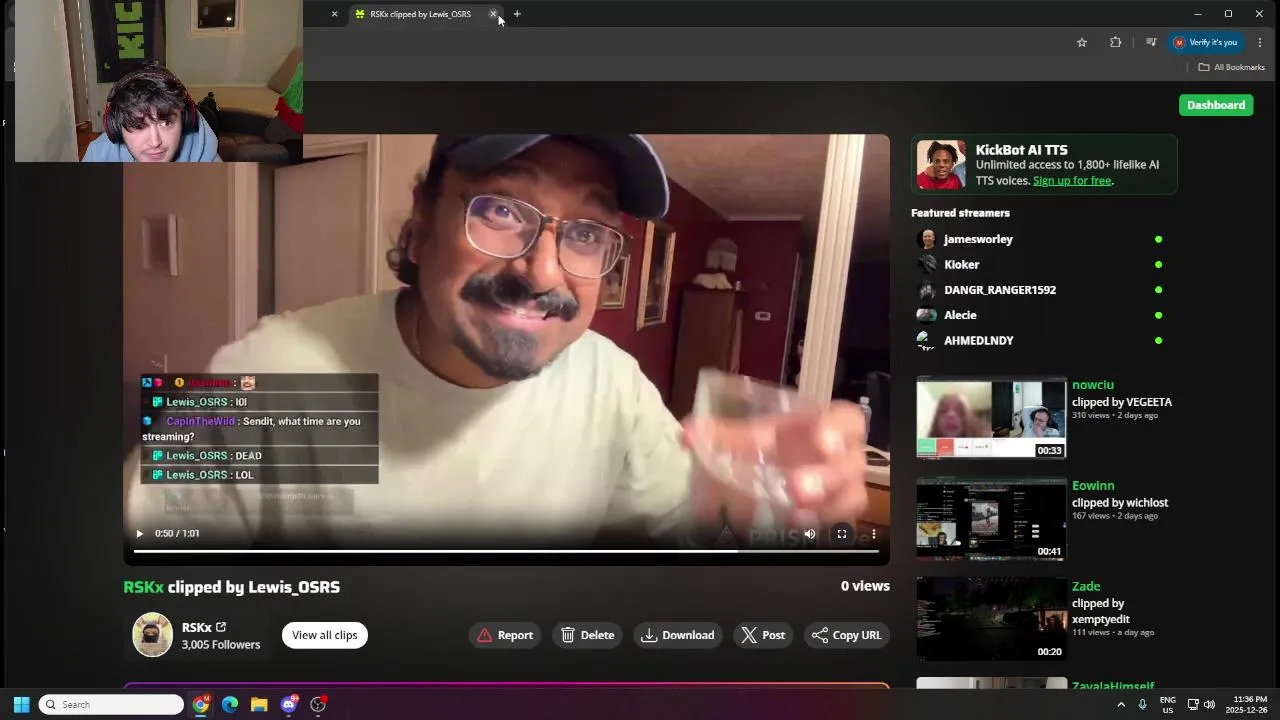This screenshot has height=720, width=1280.
Task: Open the system volume tray icon
Action: pyautogui.click(x=1209, y=705)
